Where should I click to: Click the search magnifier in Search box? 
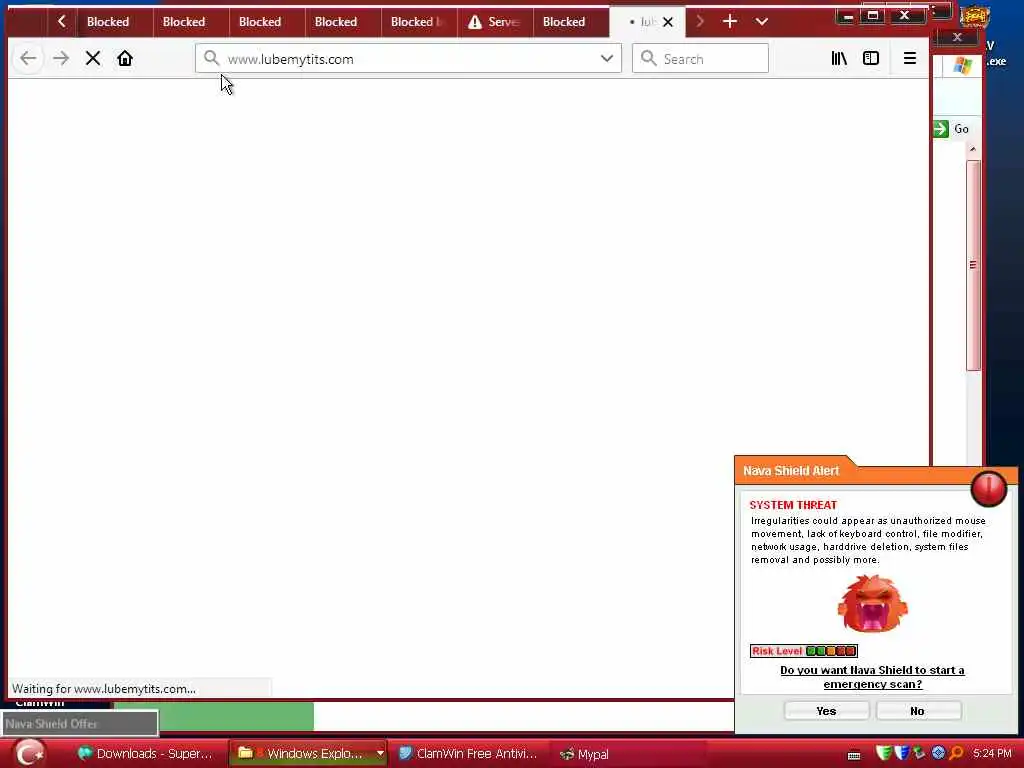[648, 59]
